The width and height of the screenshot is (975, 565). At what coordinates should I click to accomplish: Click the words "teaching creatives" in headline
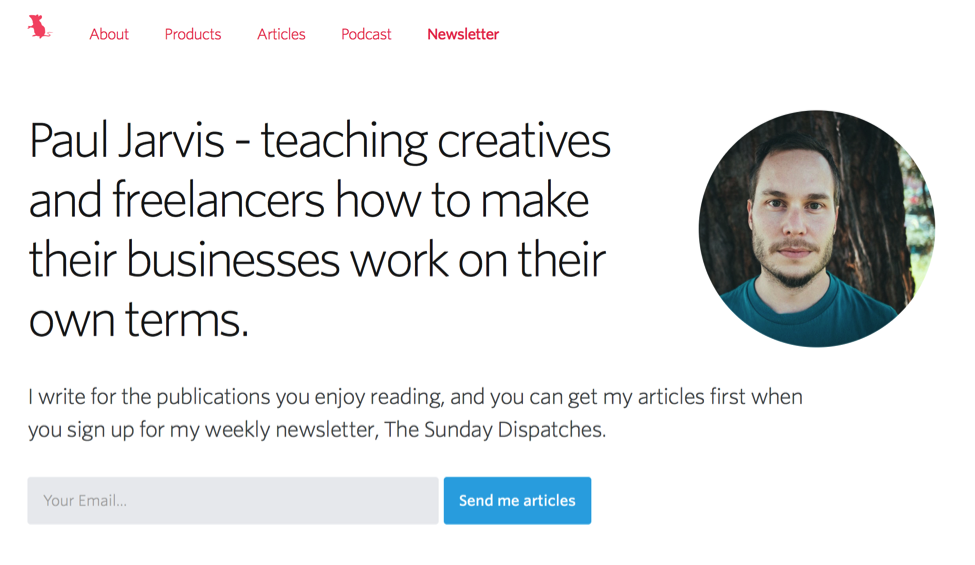coord(436,141)
